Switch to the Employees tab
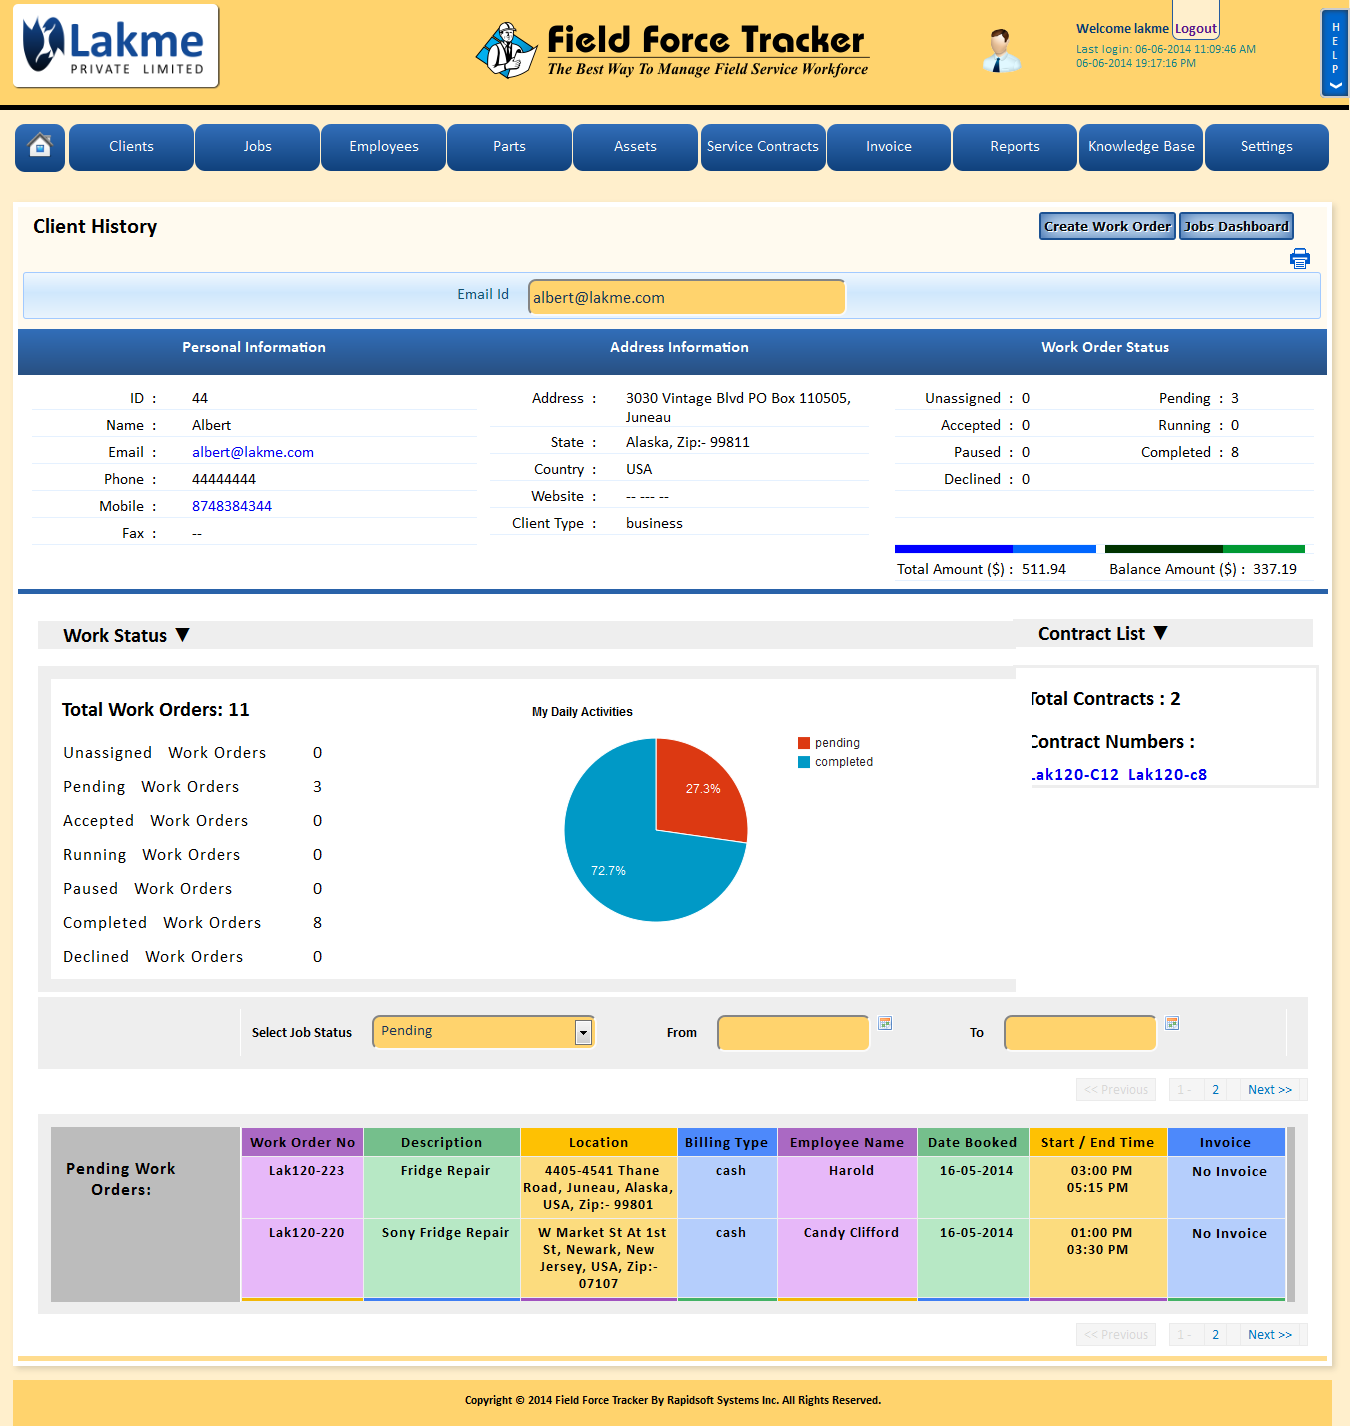The image size is (1350, 1426). [x=383, y=147]
